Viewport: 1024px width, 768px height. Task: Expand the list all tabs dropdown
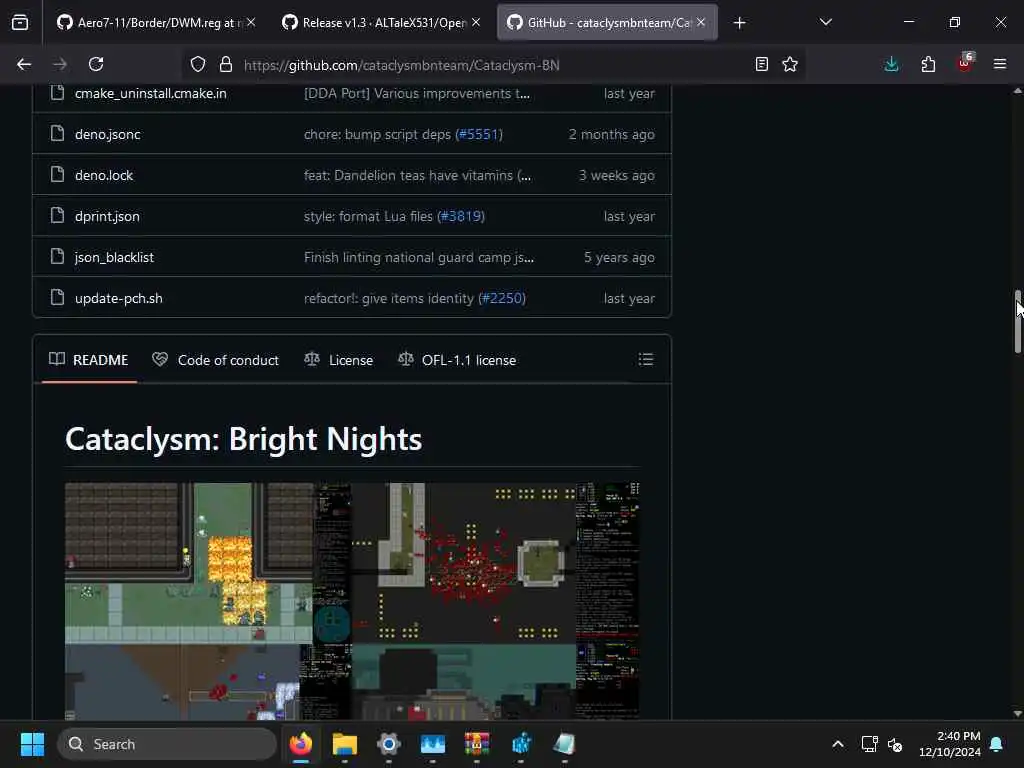click(x=825, y=23)
